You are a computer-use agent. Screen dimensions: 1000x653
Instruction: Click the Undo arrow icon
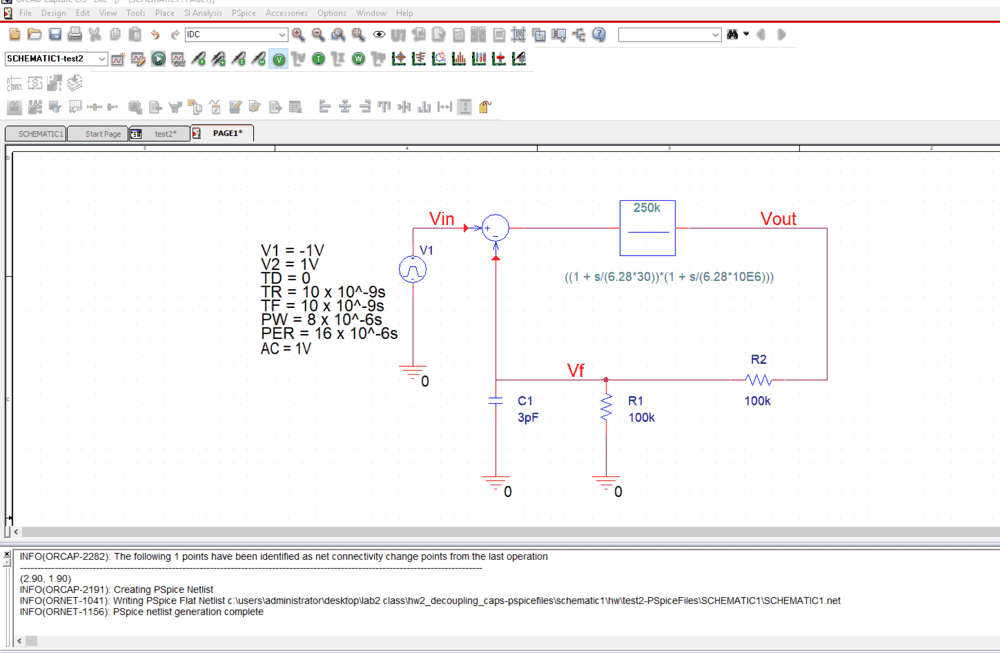155,35
